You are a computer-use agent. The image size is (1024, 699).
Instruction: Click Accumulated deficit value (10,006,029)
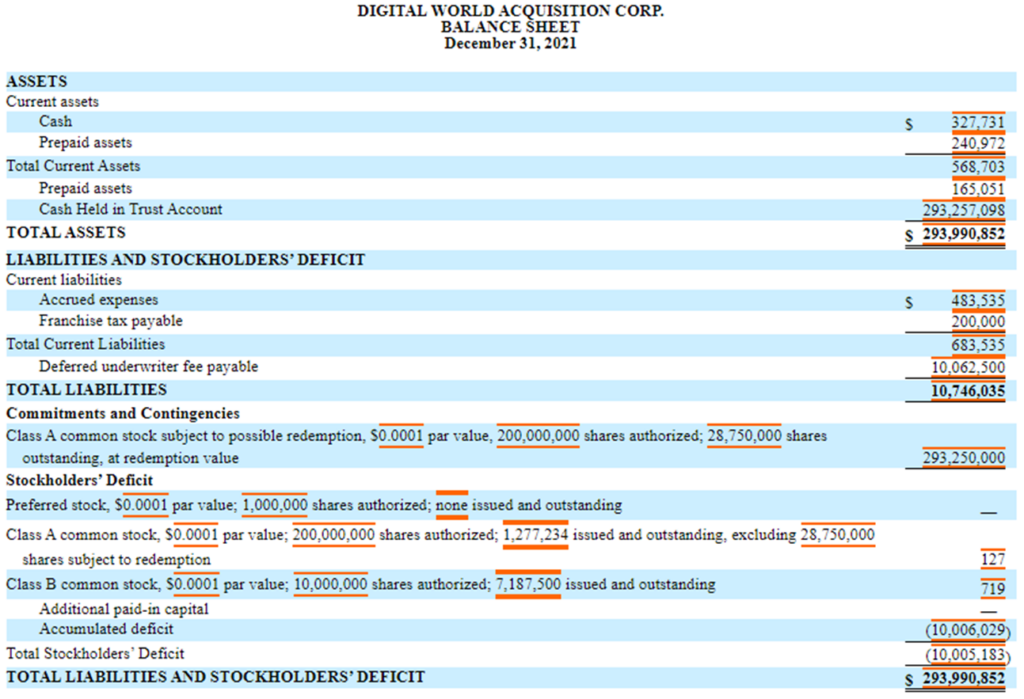click(x=968, y=630)
